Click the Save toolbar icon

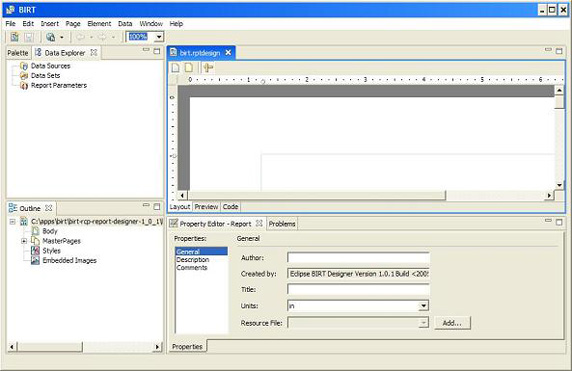29,37
